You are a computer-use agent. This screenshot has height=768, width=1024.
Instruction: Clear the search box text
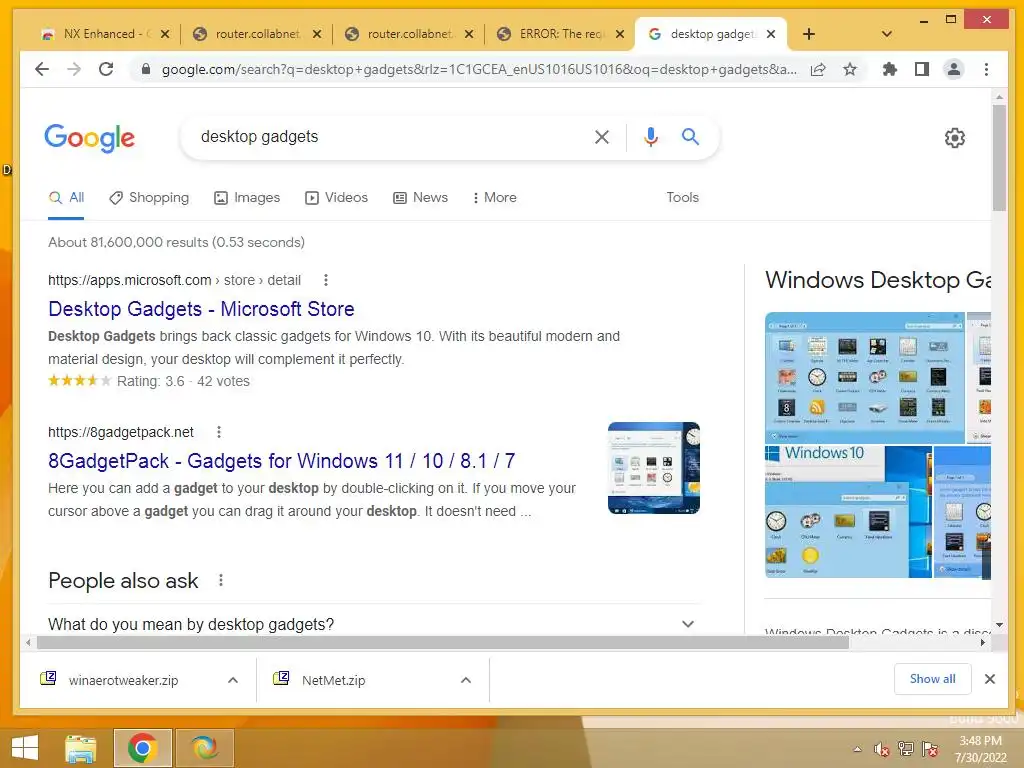point(601,137)
